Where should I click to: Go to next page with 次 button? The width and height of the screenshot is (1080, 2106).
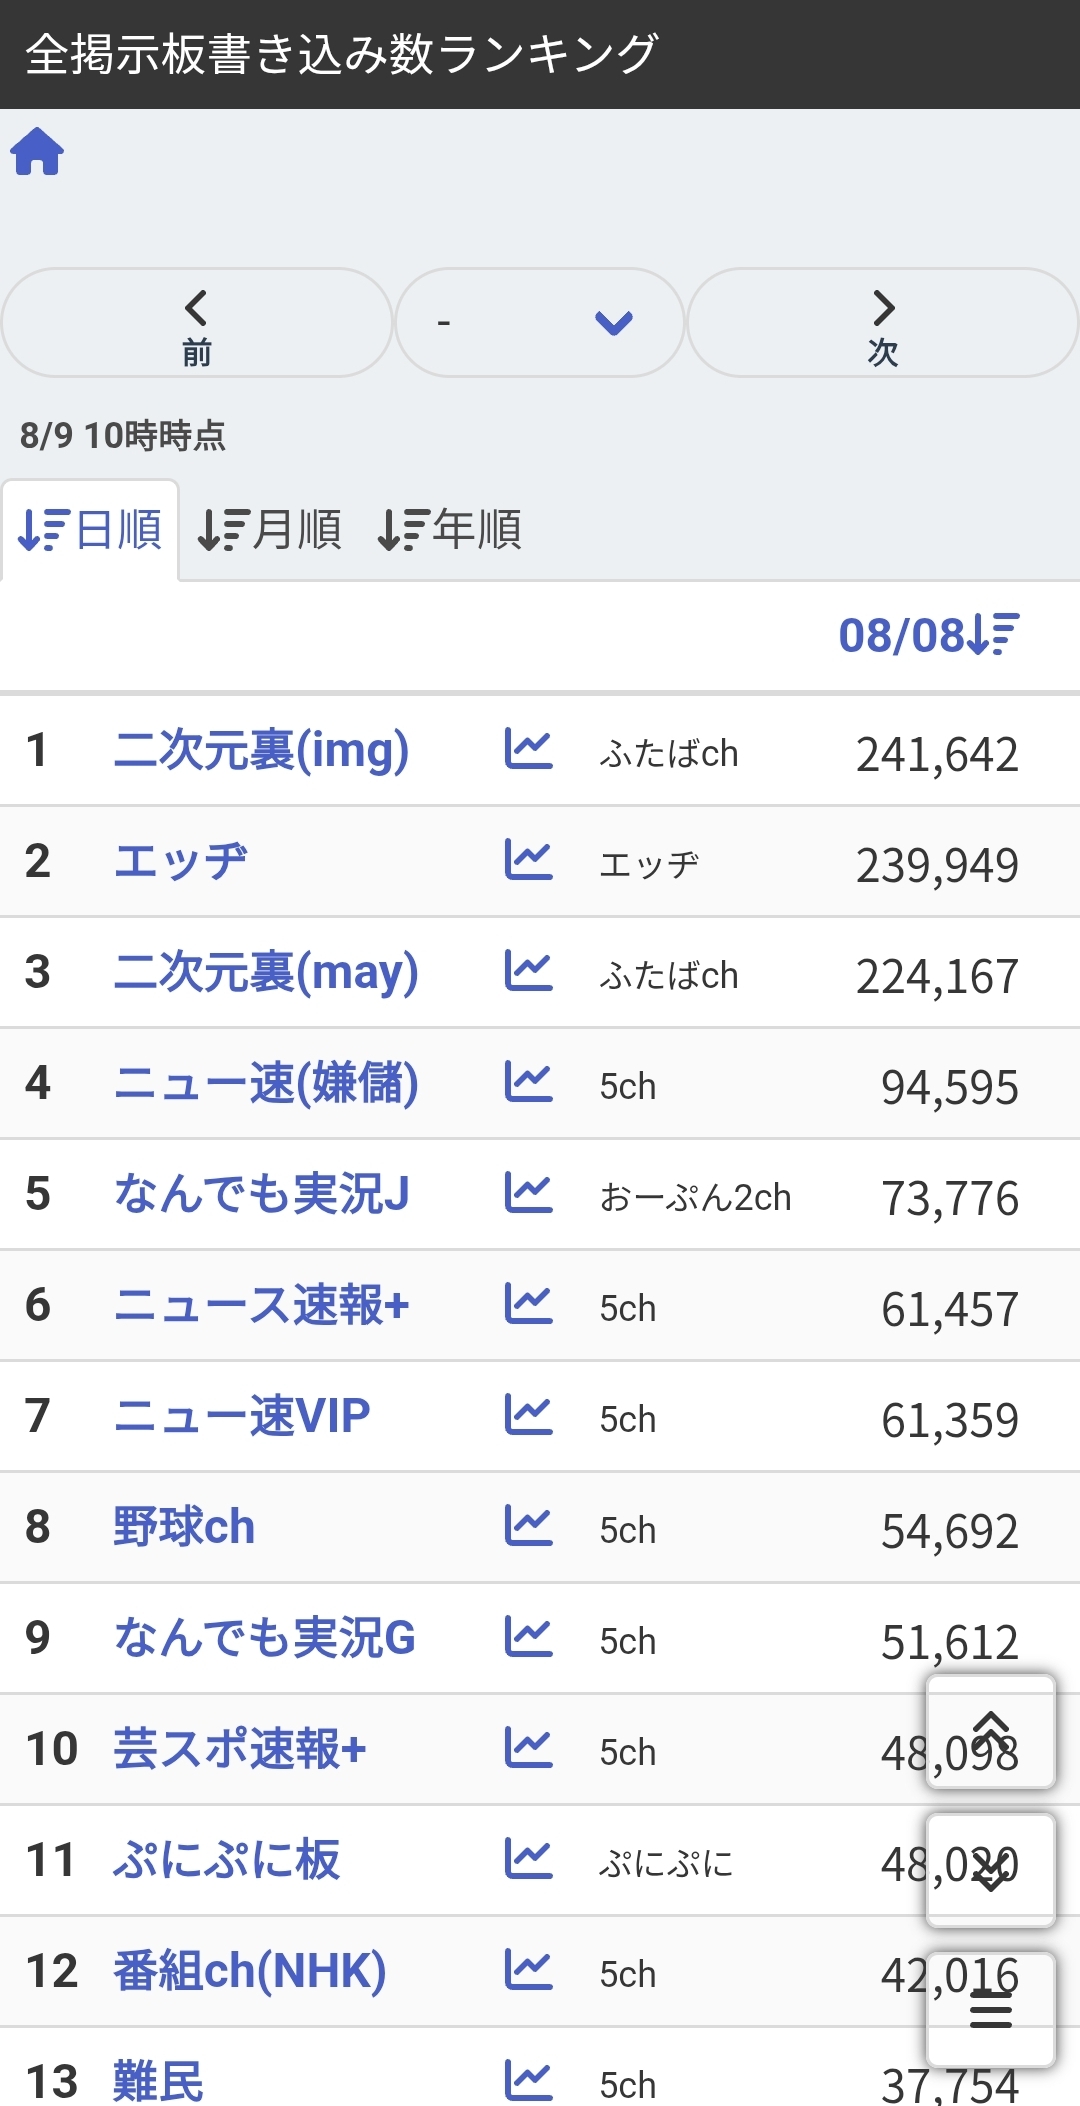point(882,322)
